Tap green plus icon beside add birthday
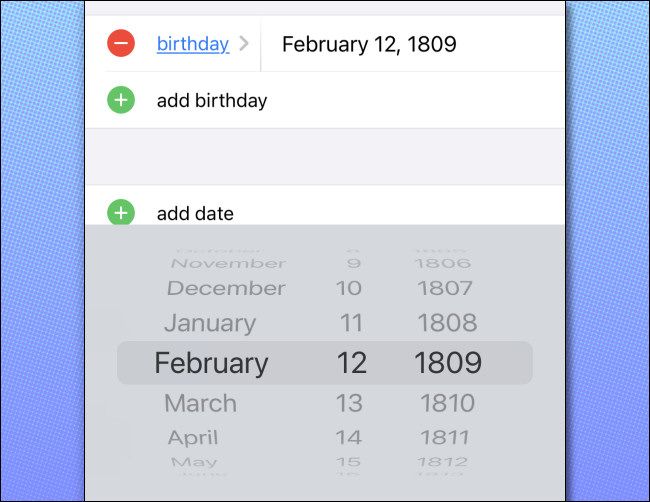Image resolution: width=650 pixels, height=502 pixels. coord(121,100)
